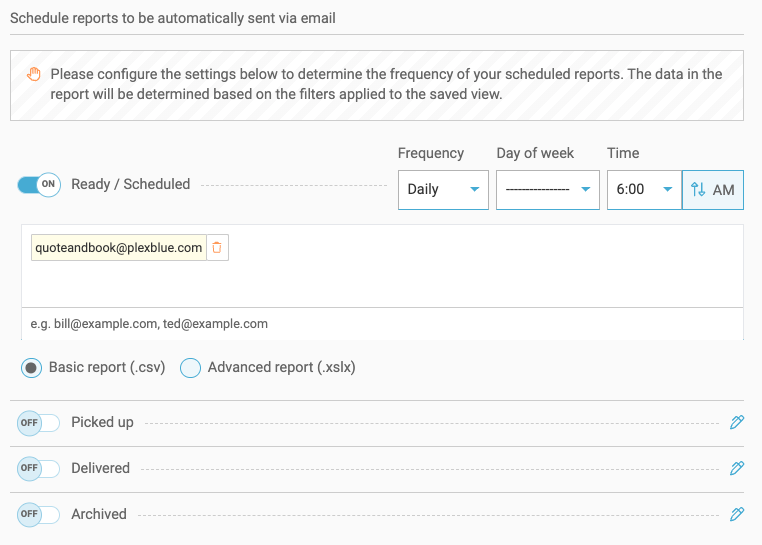Turn off the Ready / Scheduled toggle
Screen dimensions: 762x545
click(39, 185)
